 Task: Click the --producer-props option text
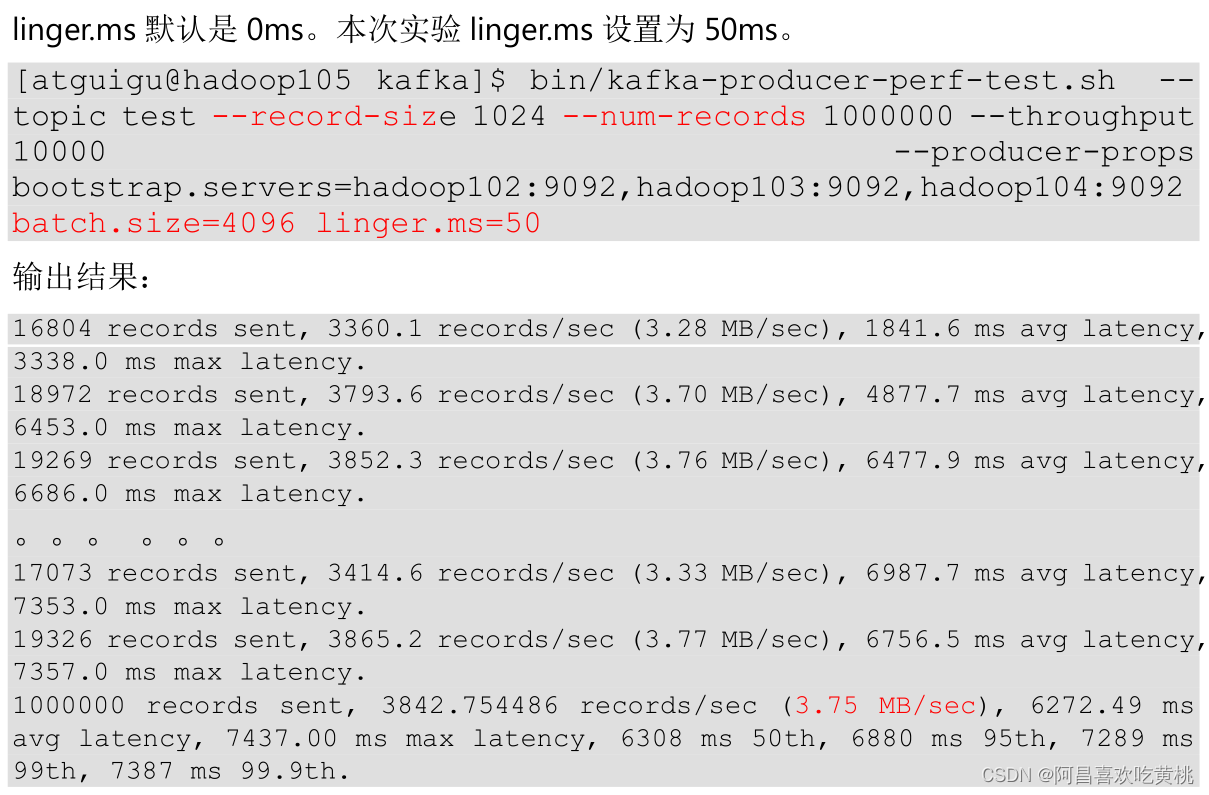[1044, 152]
